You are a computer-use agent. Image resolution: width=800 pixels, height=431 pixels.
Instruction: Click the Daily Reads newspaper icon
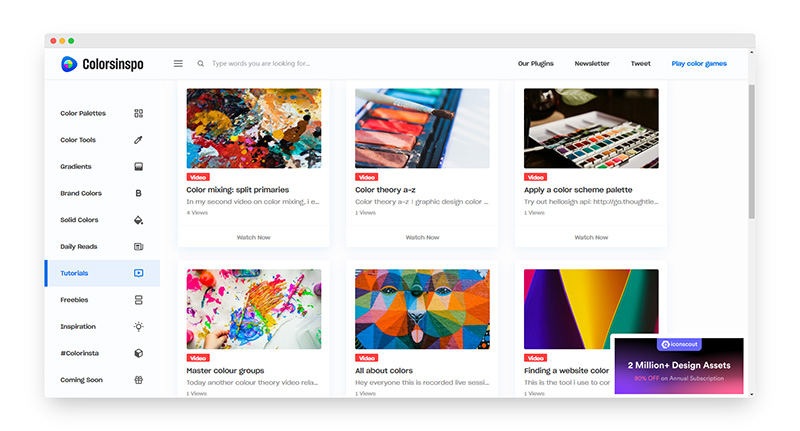tap(138, 246)
